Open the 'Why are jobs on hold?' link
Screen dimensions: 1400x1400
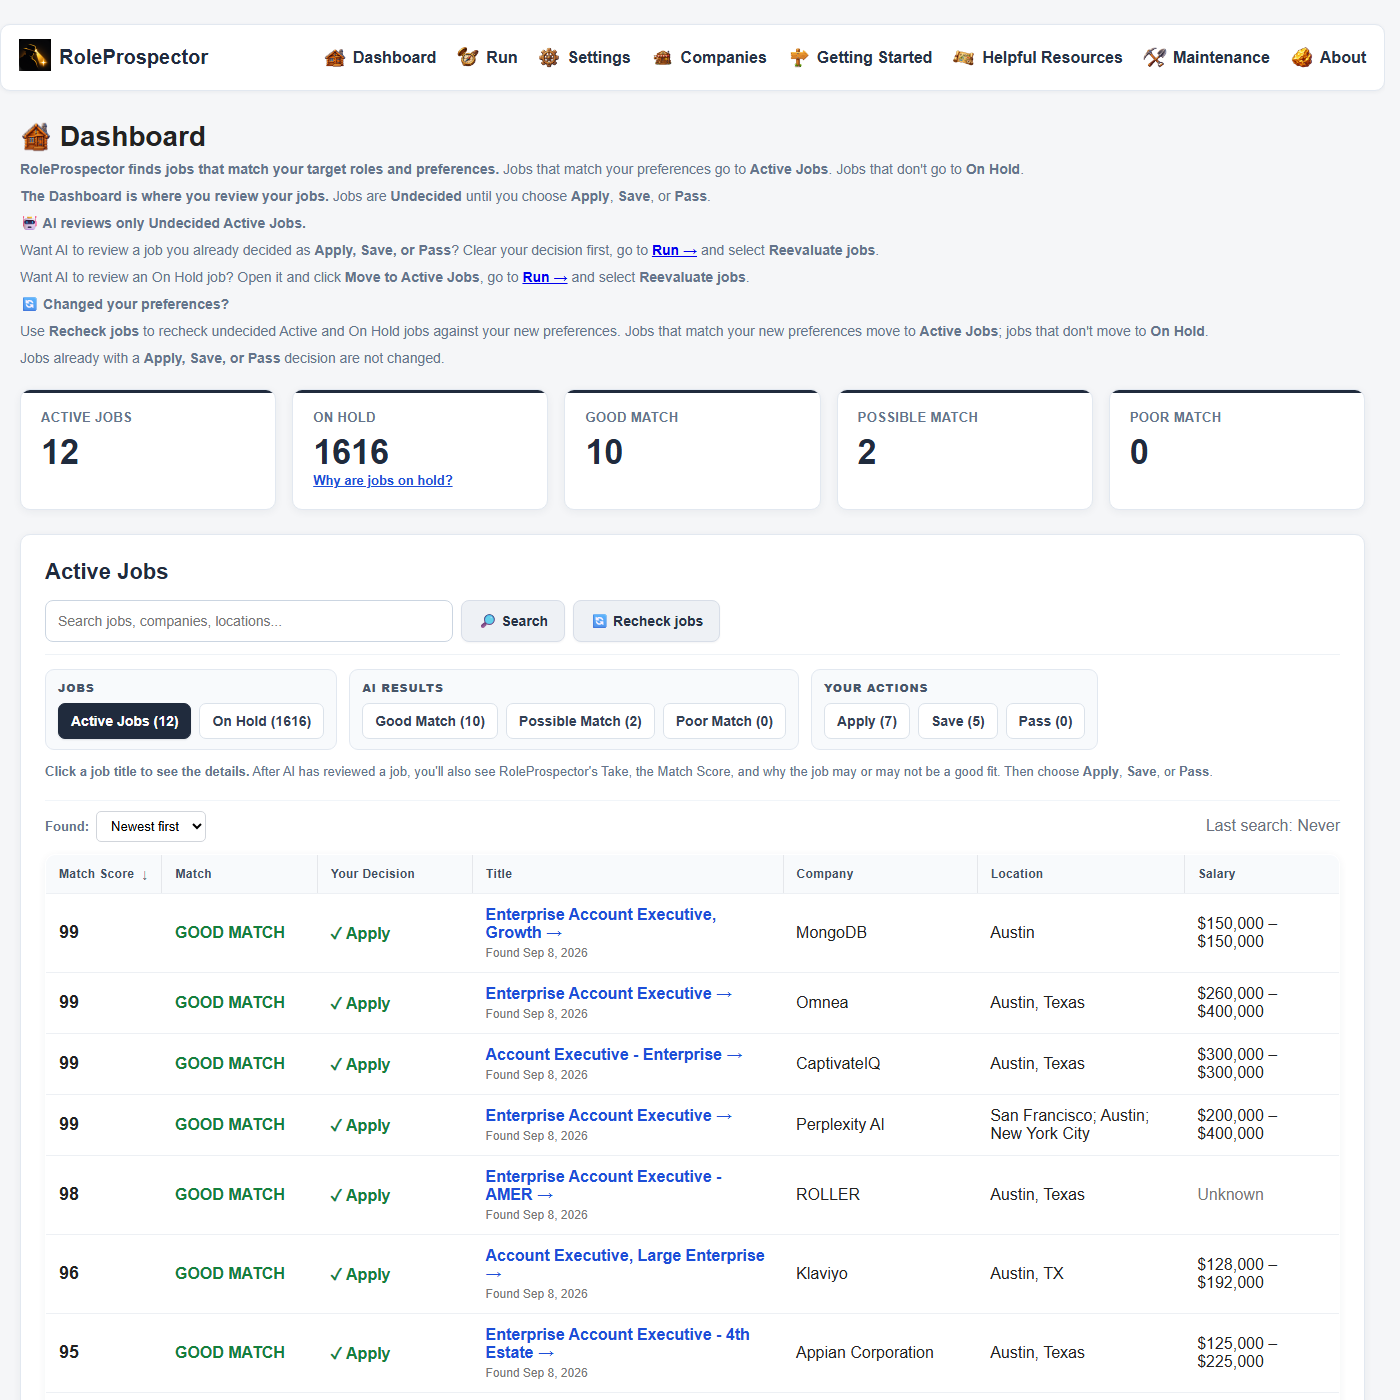point(383,481)
